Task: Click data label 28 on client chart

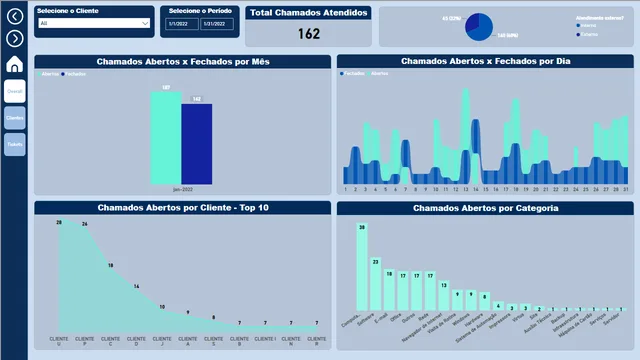Action: click(59, 222)
